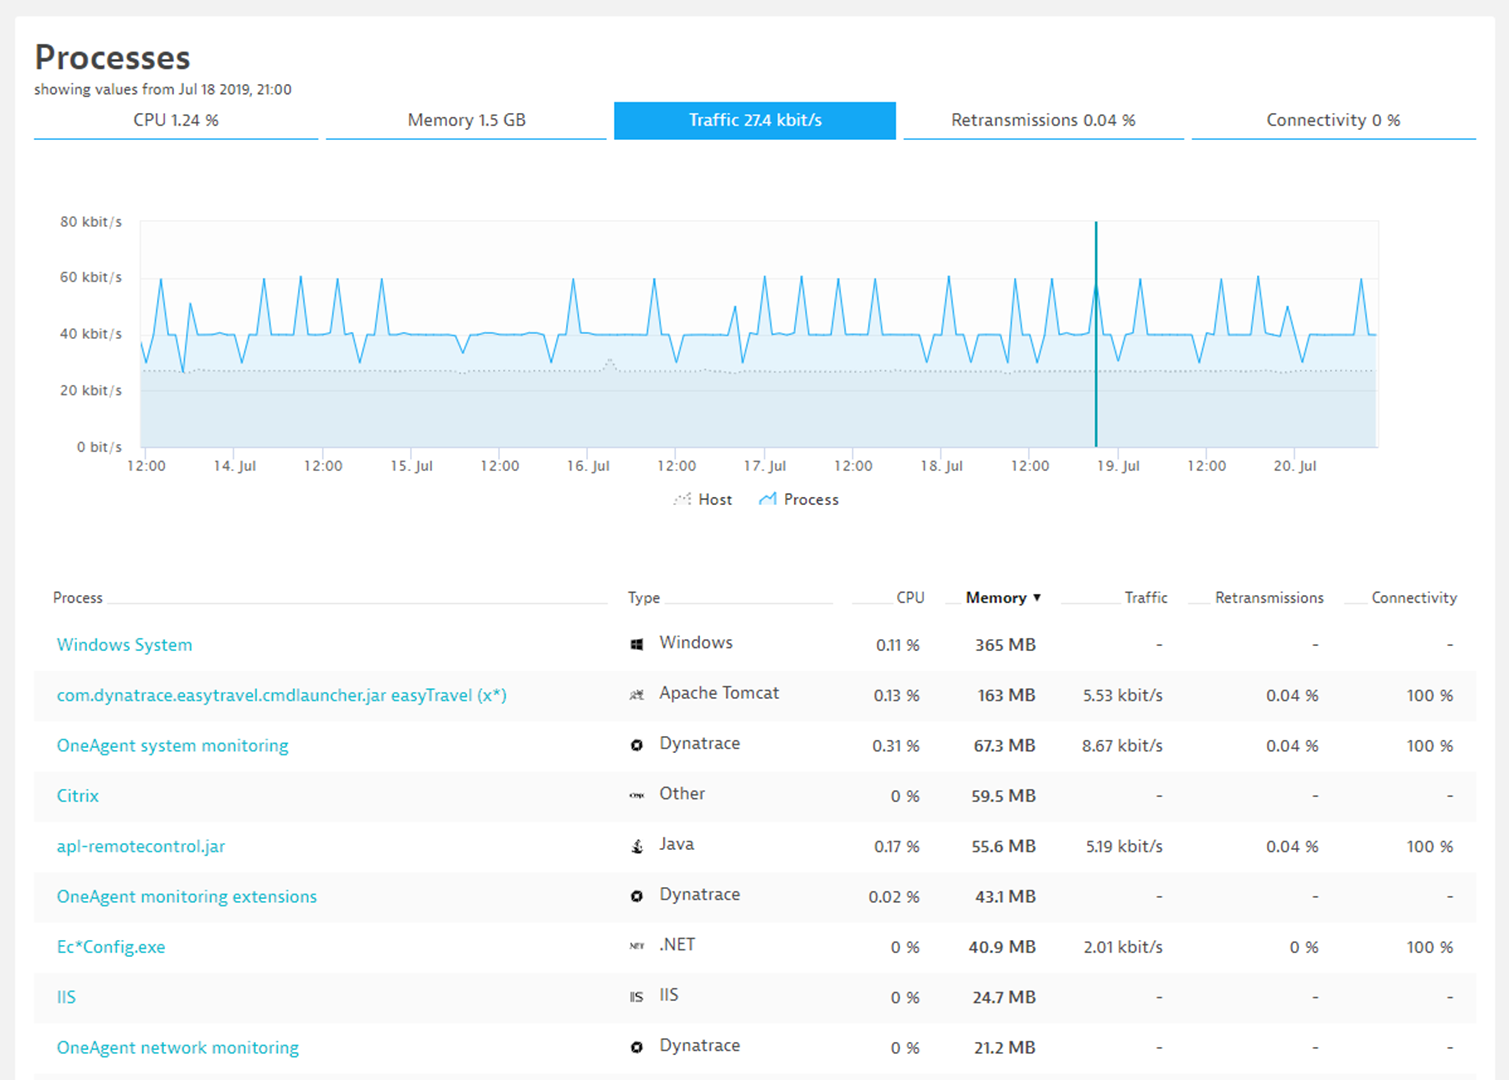This screenshot has width=1509, height=1080.
Task: Click 0.31 % CPU value
Action: pos(895,746)
